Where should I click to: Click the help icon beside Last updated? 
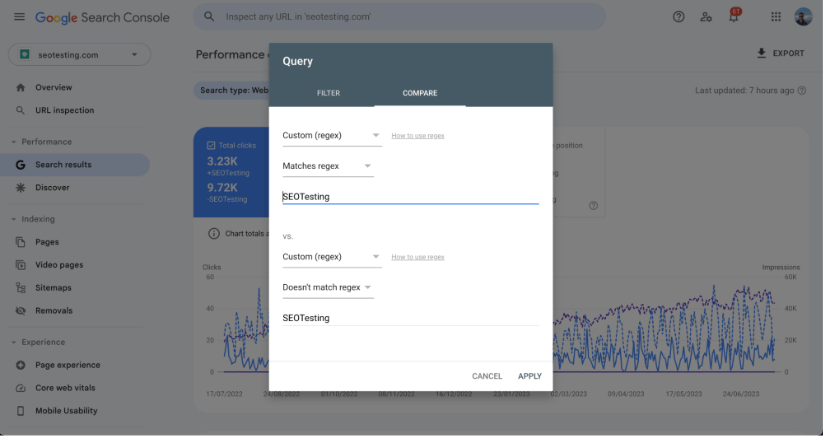pos(801,90)
